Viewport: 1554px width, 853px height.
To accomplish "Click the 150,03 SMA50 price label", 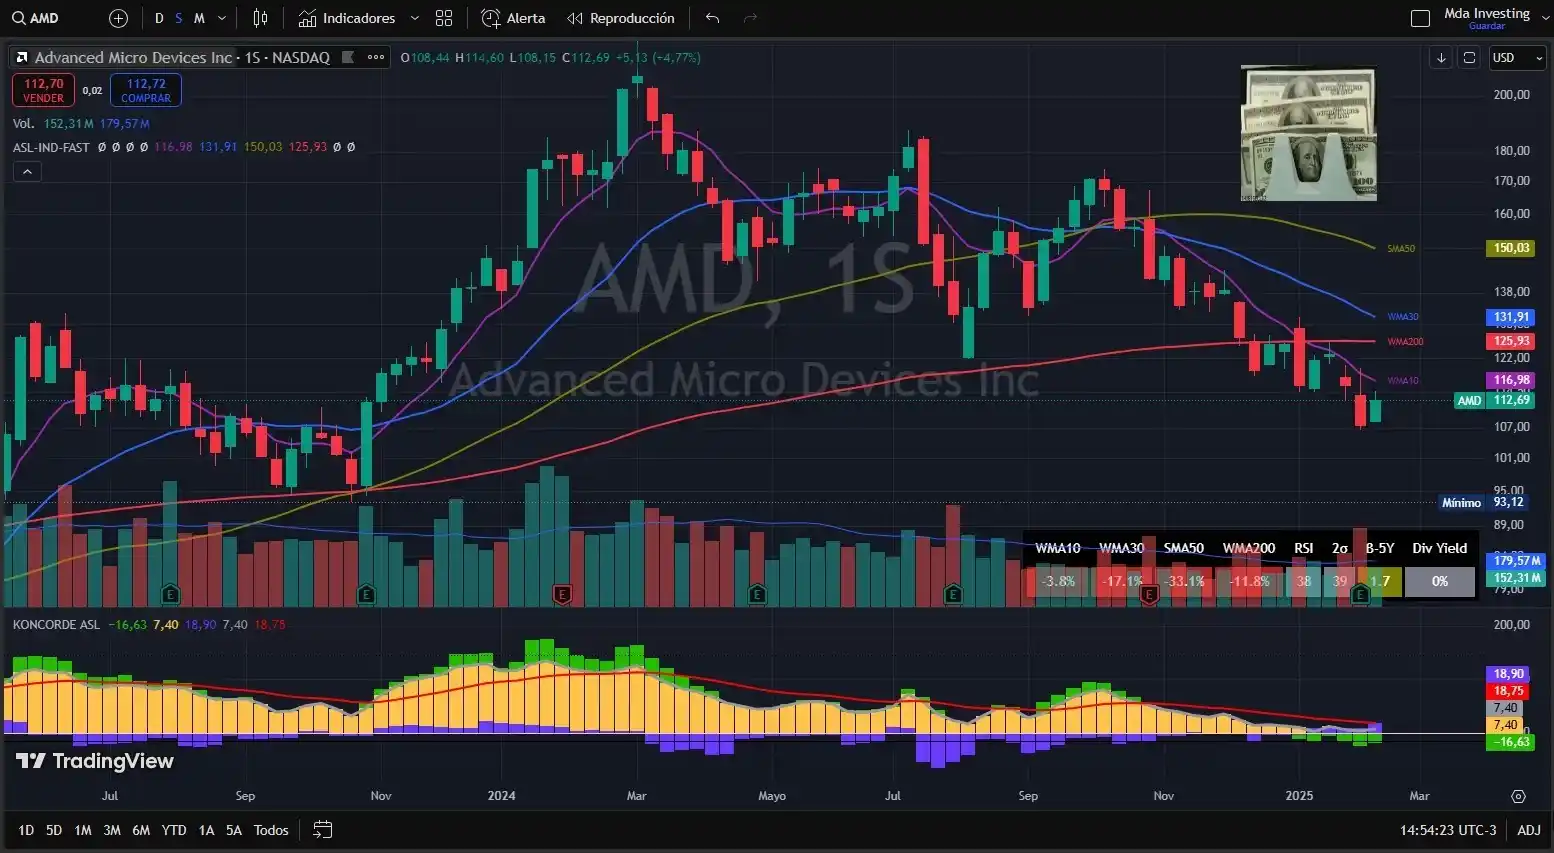I will tap(1511, 248).
